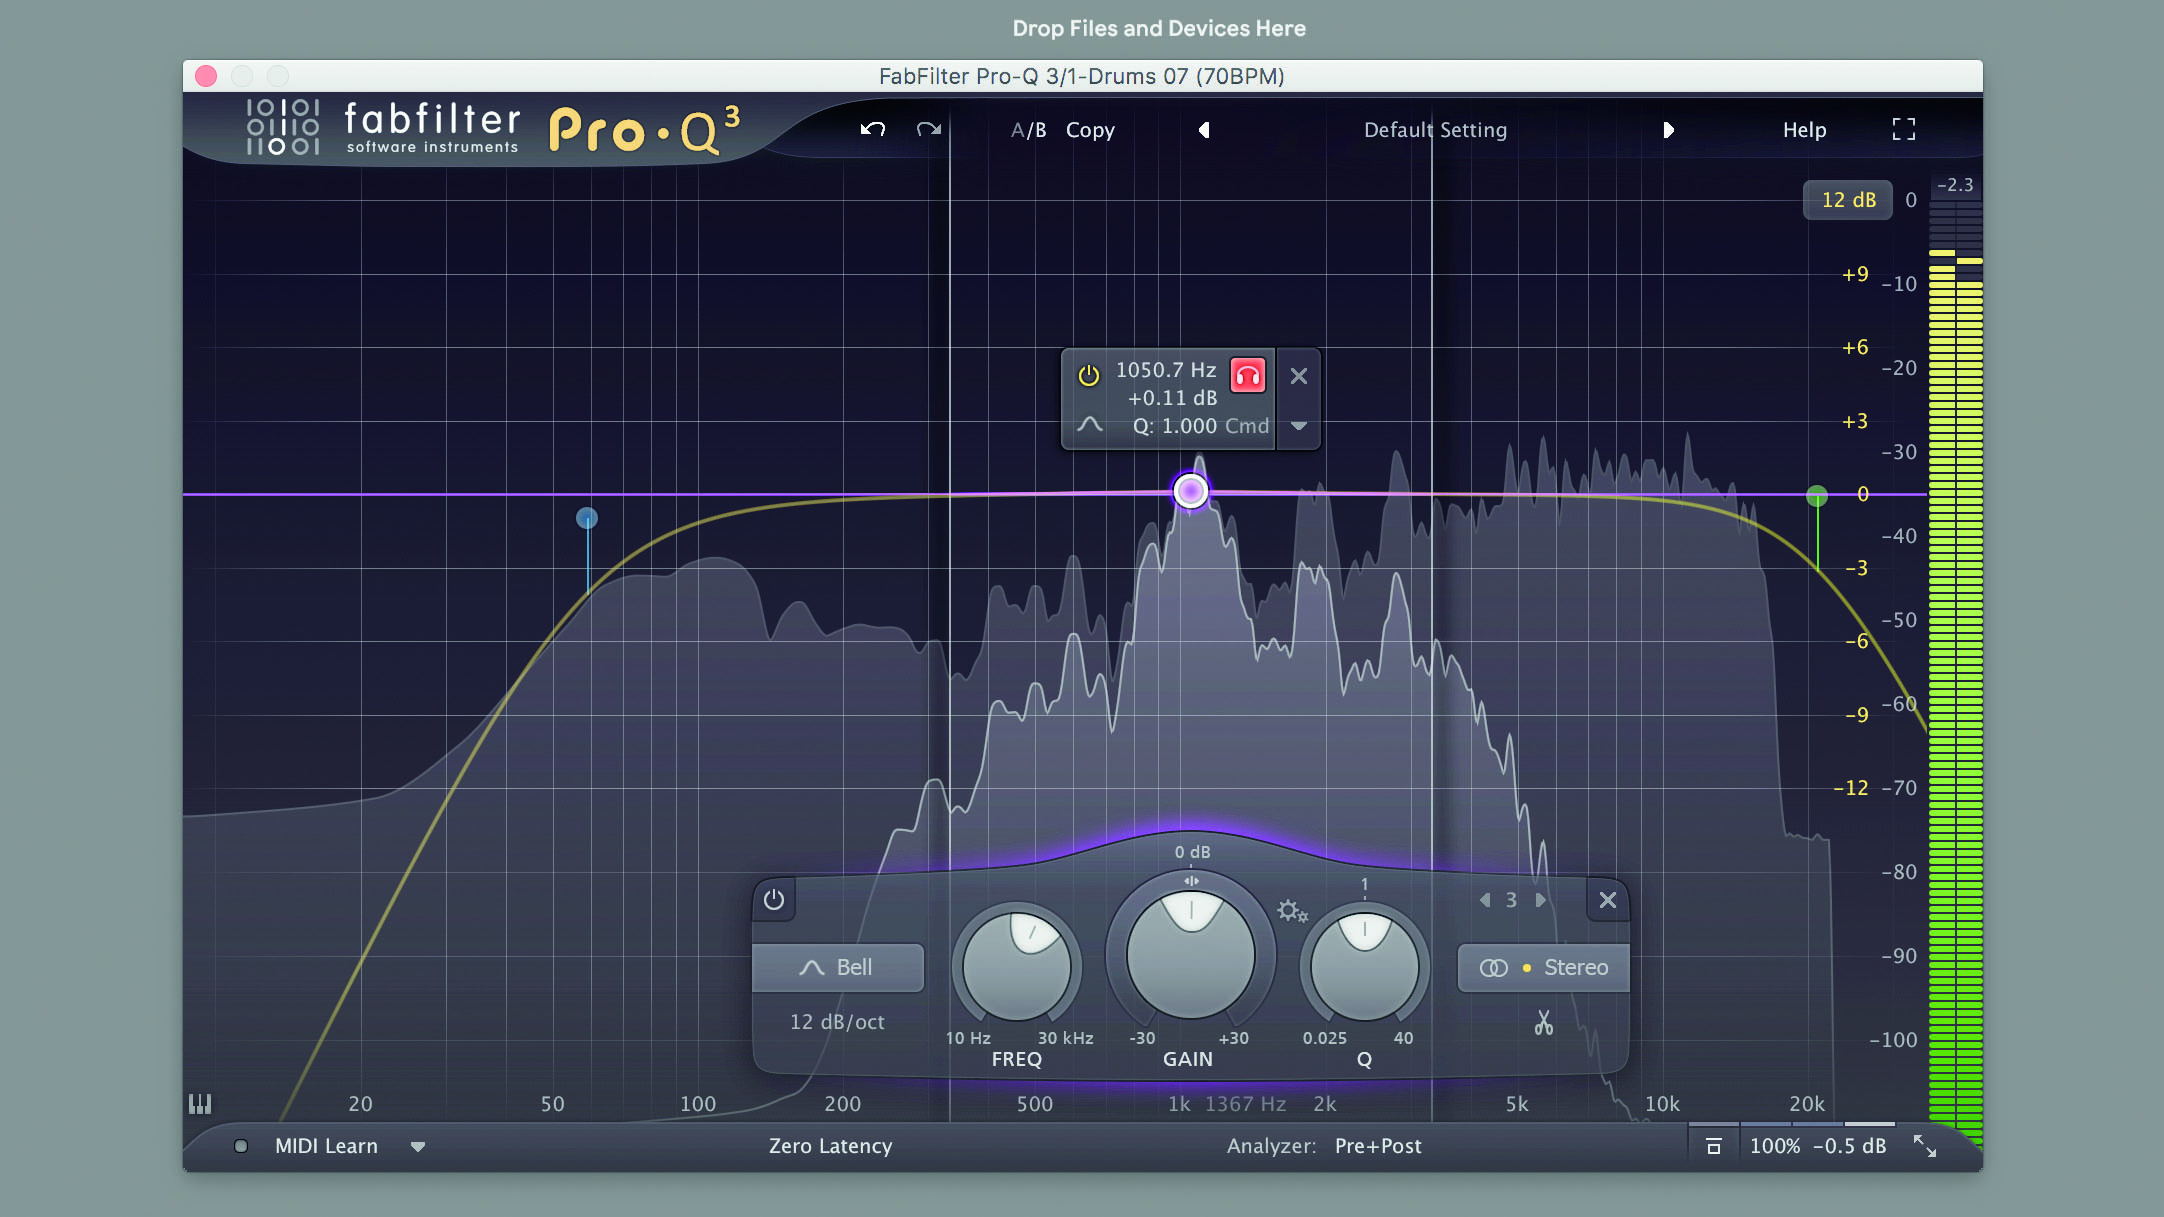
Task: Enter full screen mode icon
Action: 1904,129
